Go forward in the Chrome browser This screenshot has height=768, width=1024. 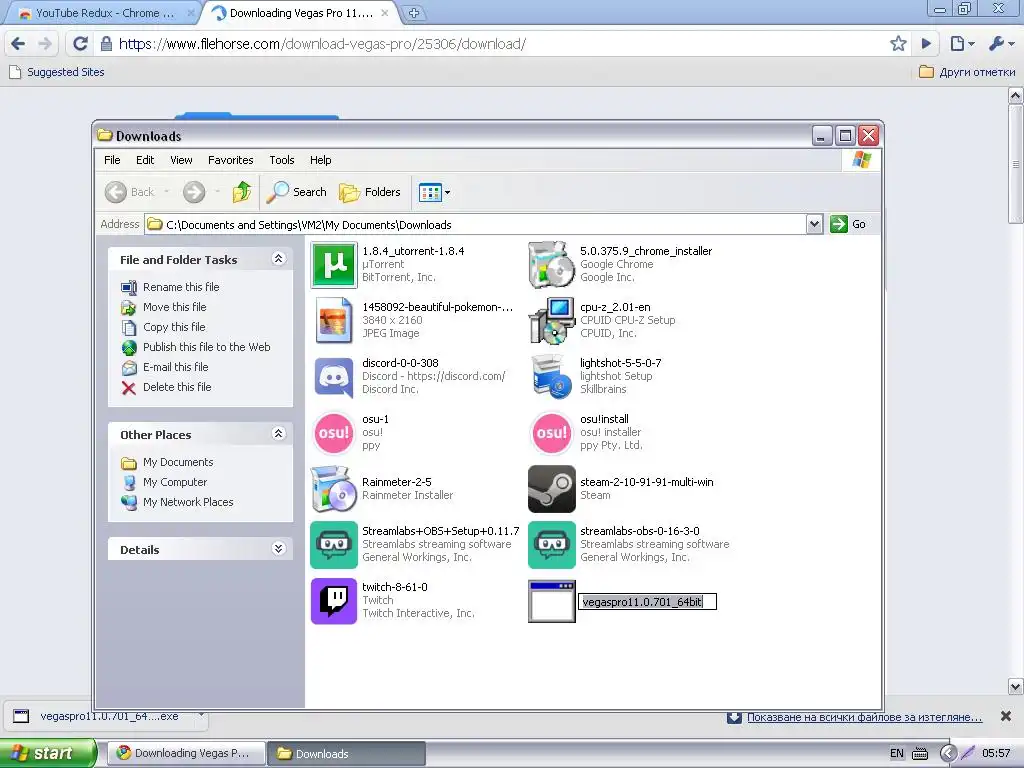pyautogui.click(x=44, y=44)
